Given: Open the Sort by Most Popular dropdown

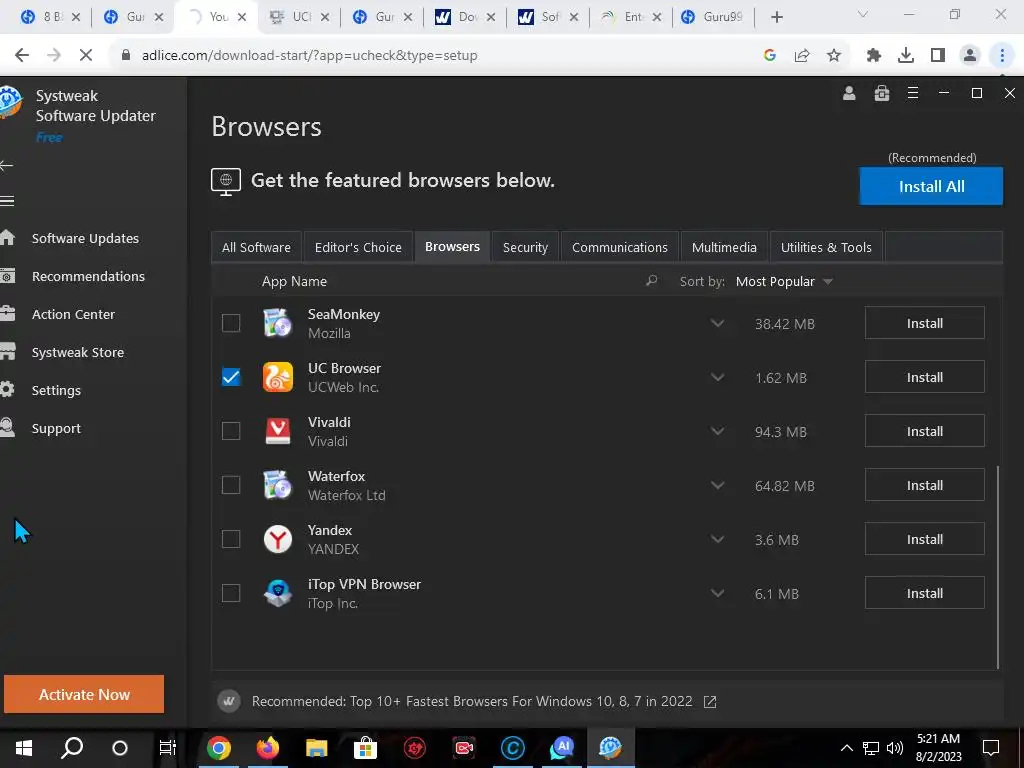Looking at the screenshot, I should tap(784, 281).
